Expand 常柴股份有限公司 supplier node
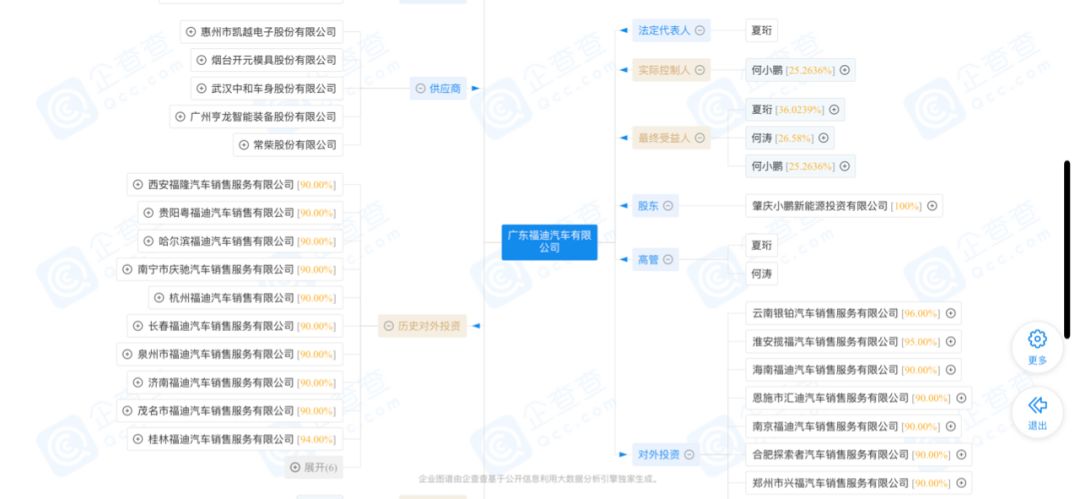The image size is (1080, 499). [244, 145]
